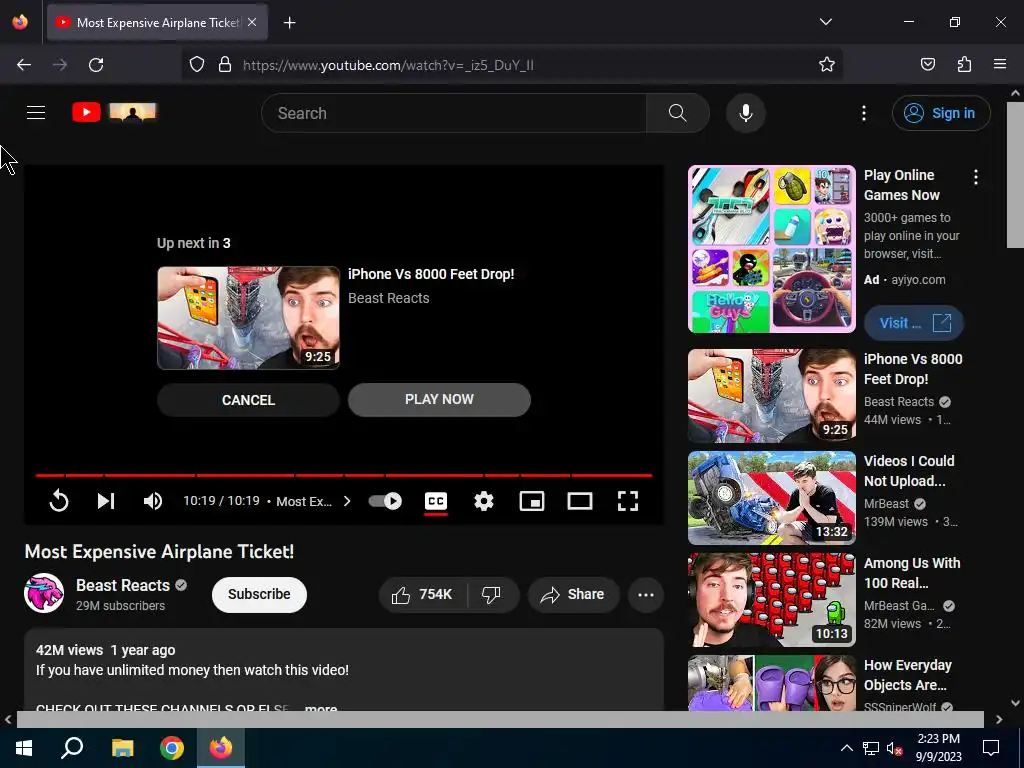Visit the ayiyo.com ad link
Screen dimensions: 1024x768
pyautogui.click(x=913, y=323)
